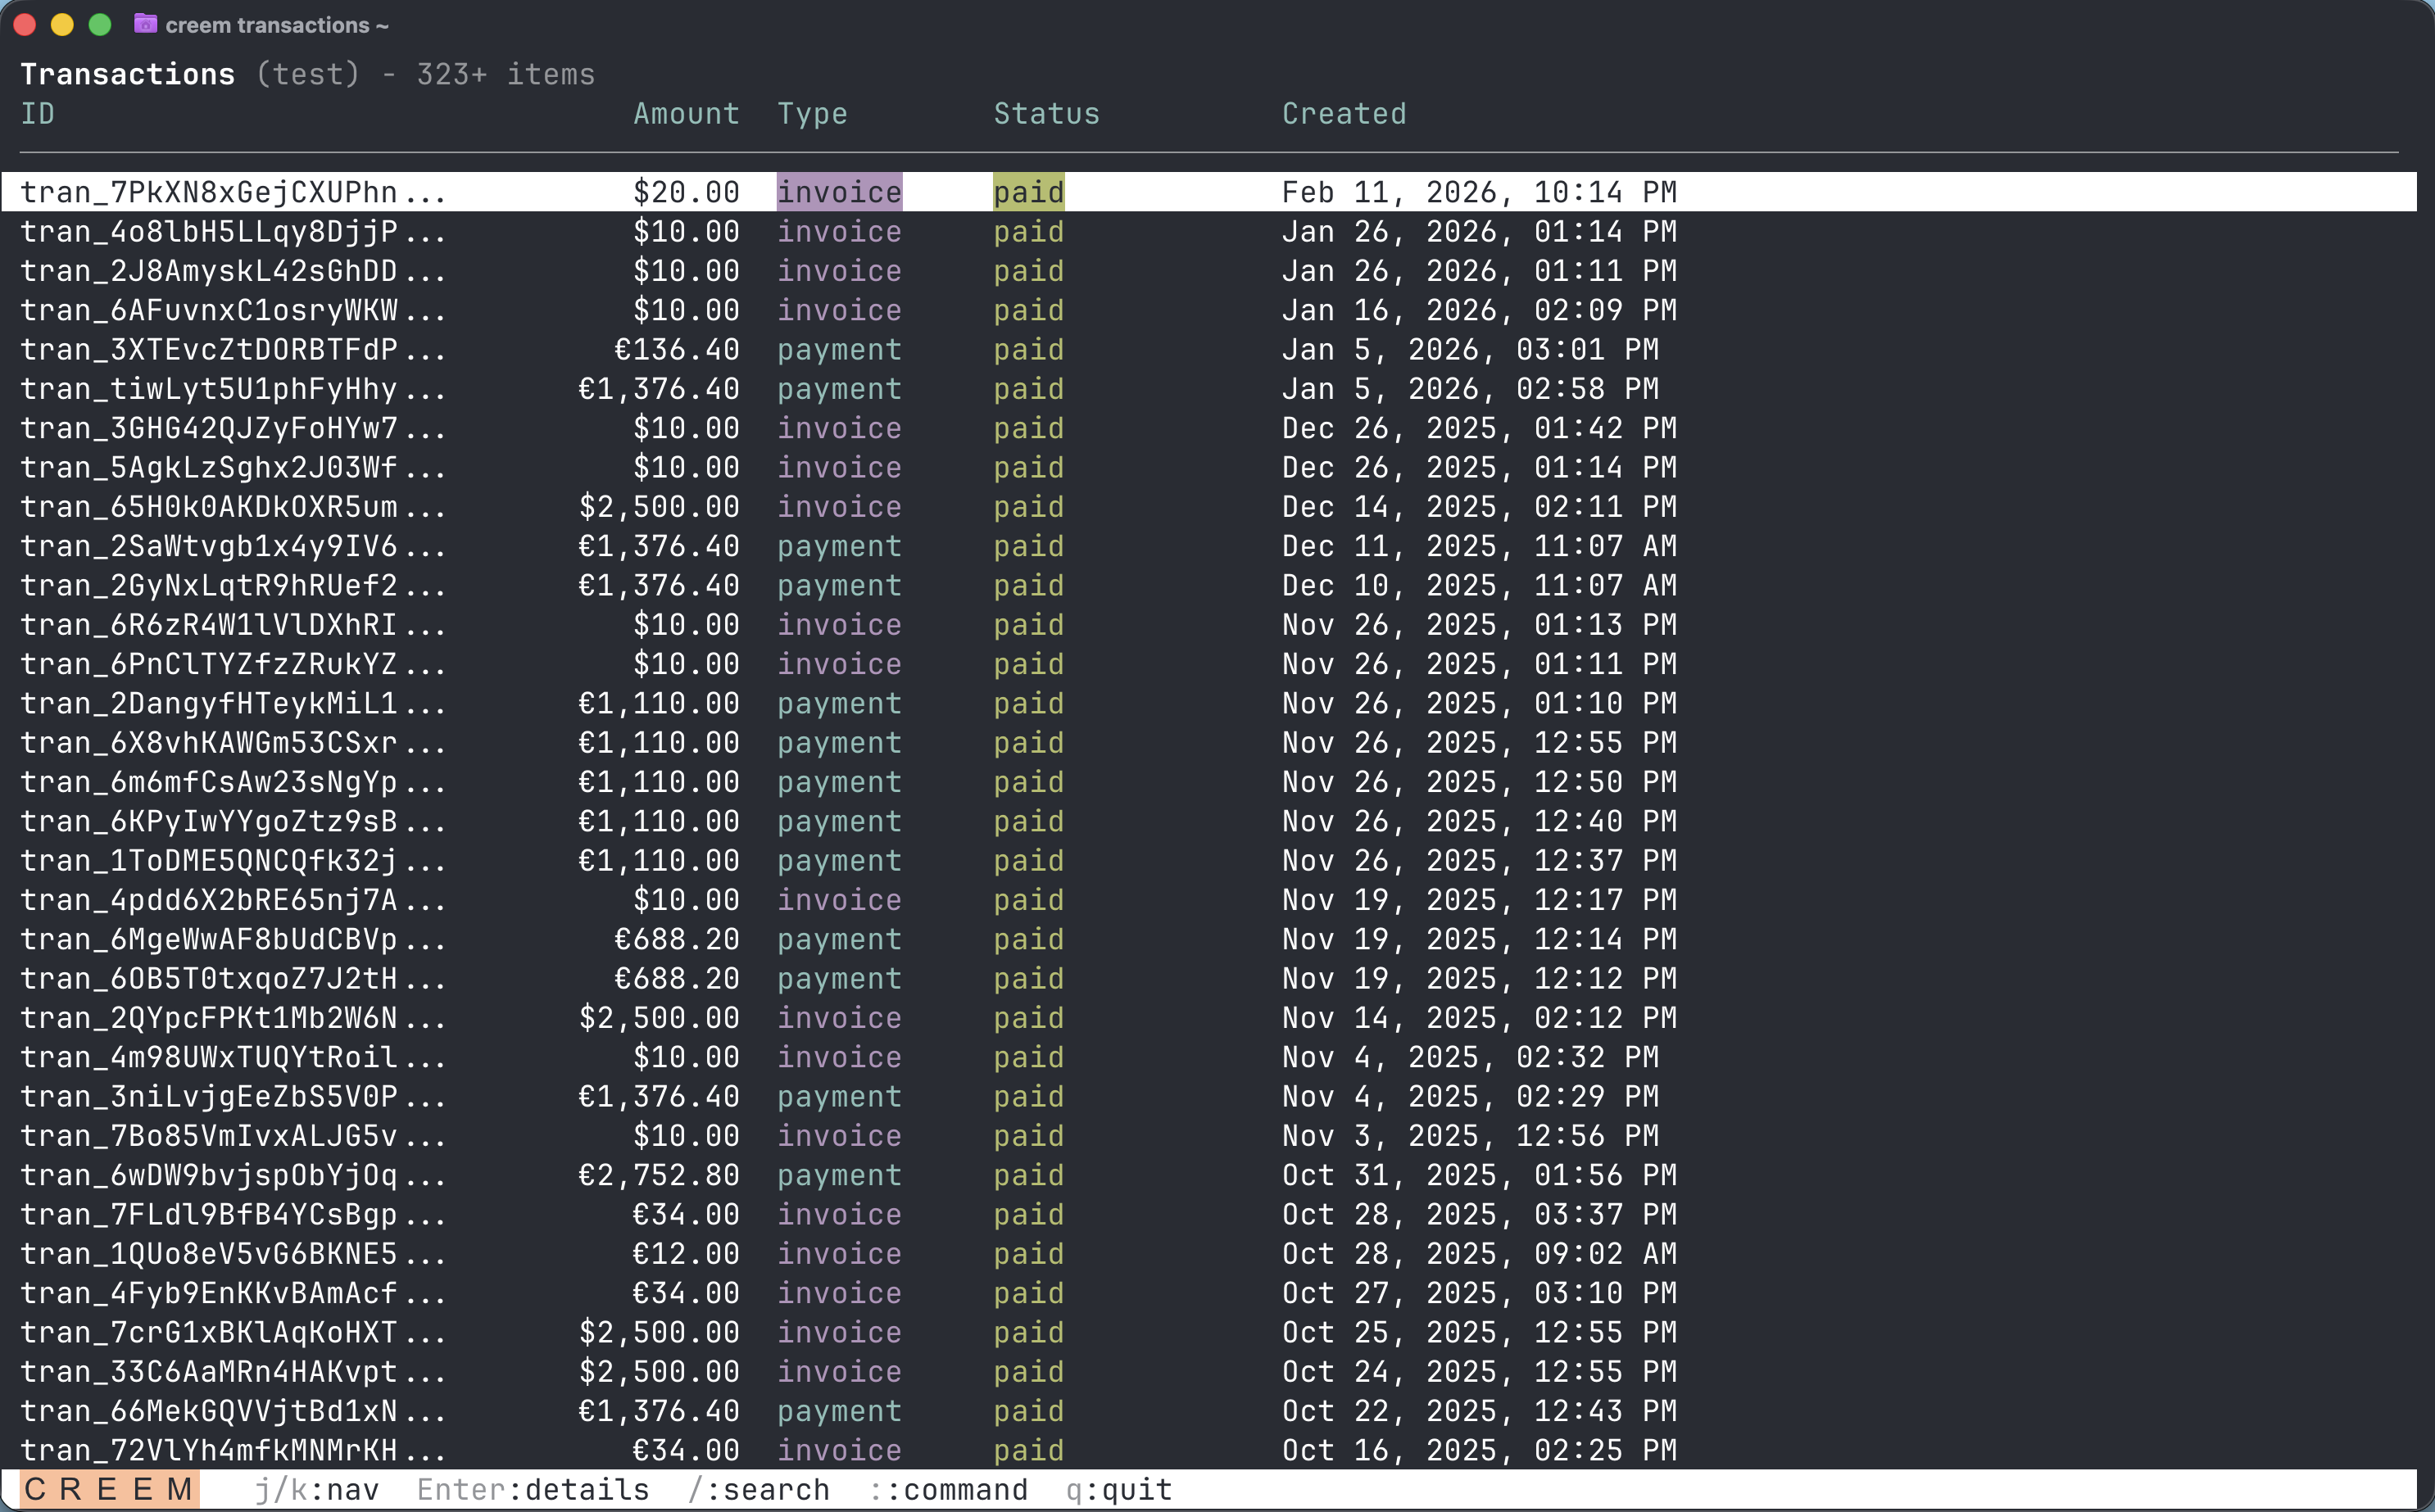This screenshot has width=2435, height=1512.
Task: Click the CREEM logo in status bar
Action: pos(109,1490)
